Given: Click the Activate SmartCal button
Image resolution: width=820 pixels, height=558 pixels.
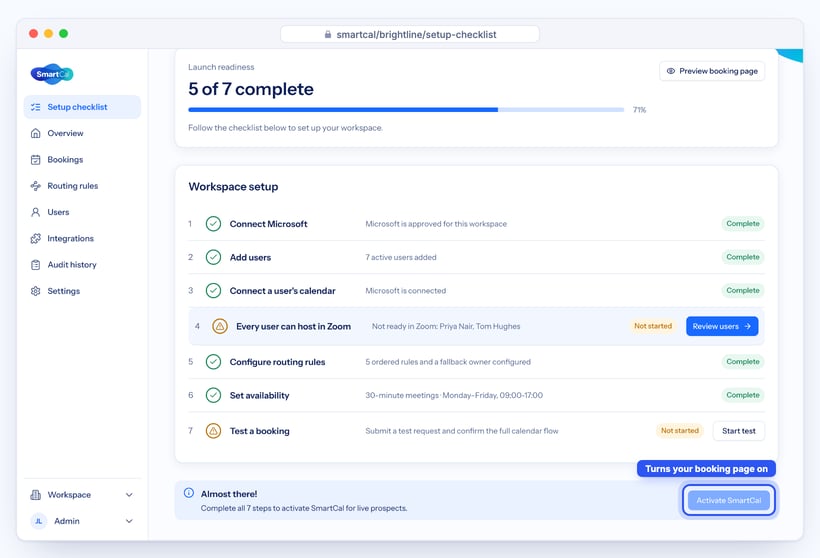Looking at the screenshot, I should click(x=728, y=500).
